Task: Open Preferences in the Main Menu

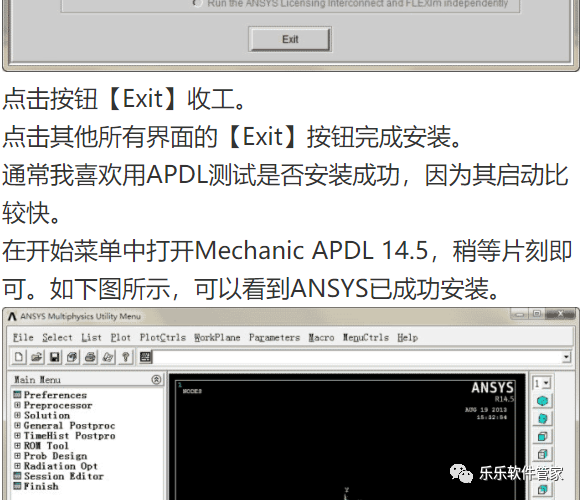Action: (x=55, y=395)
